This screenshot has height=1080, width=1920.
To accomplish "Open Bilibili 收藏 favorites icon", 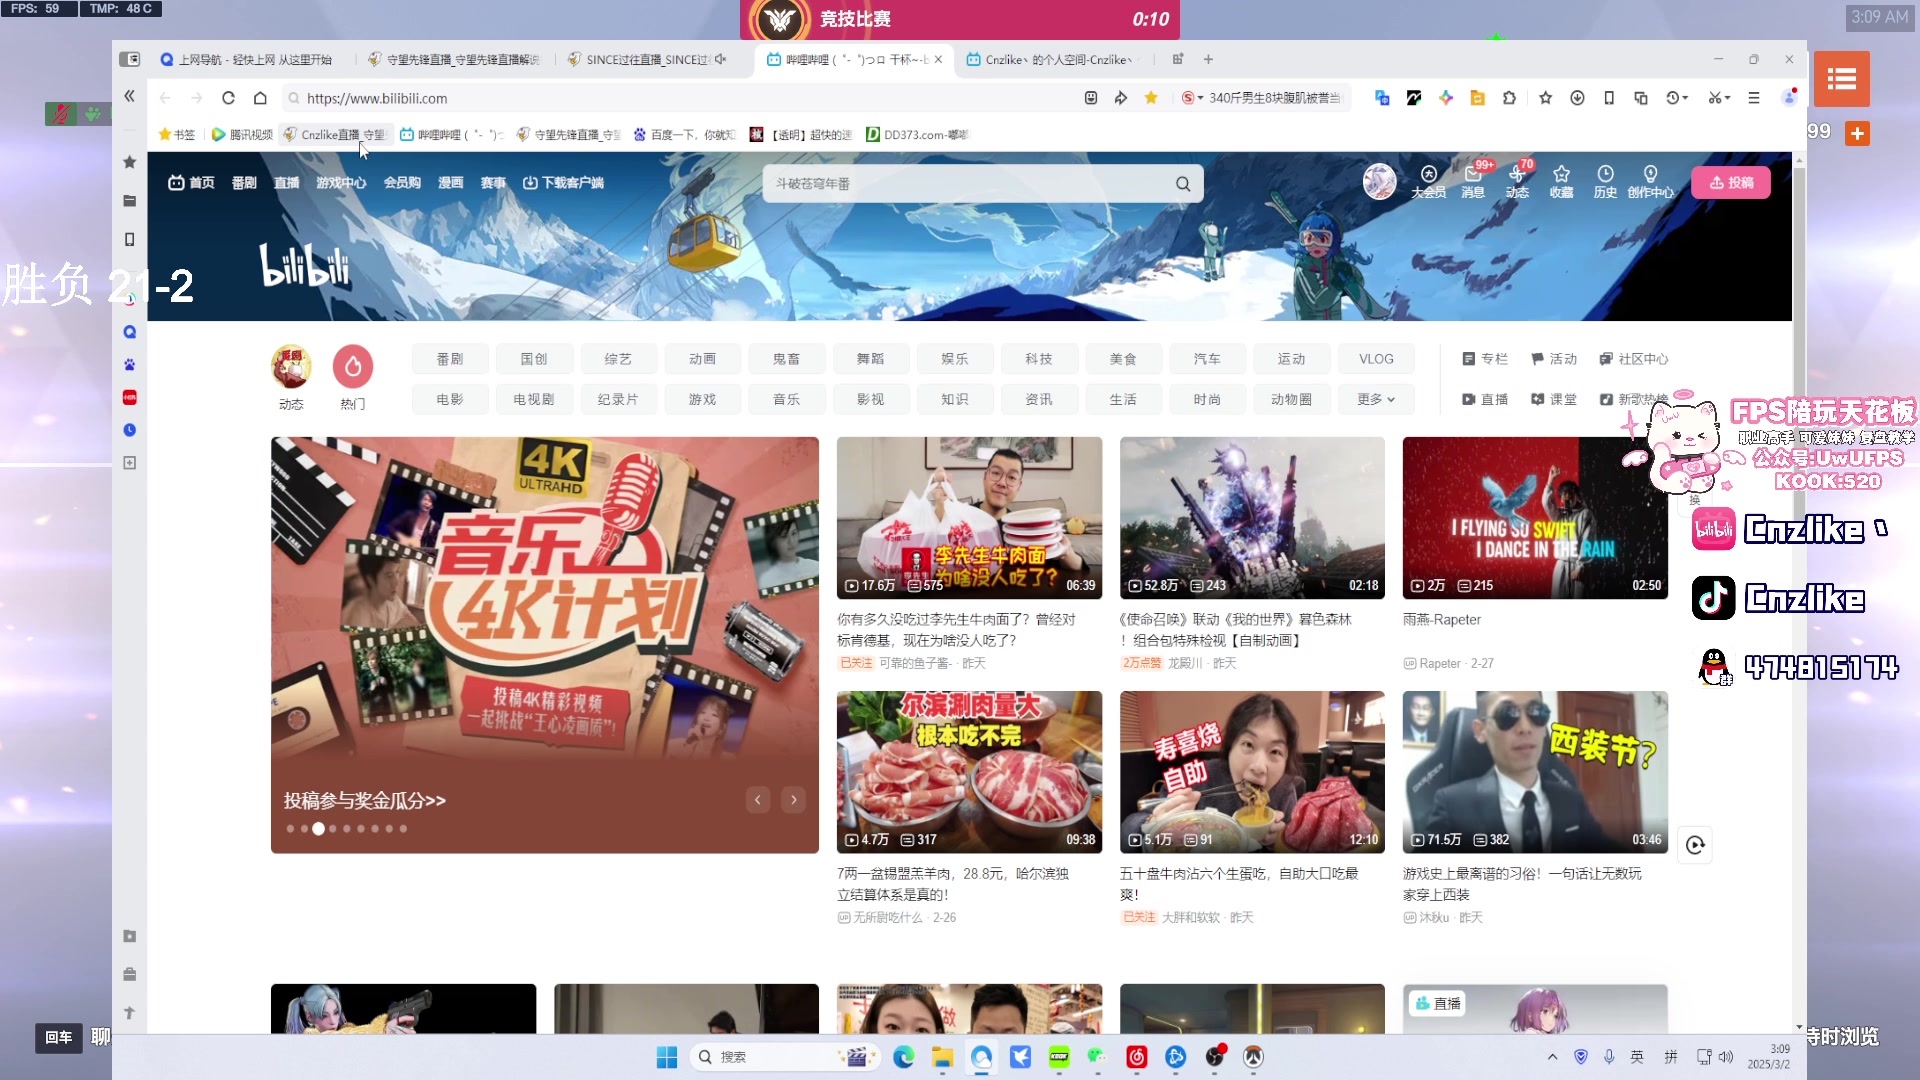I will (1561, 182).
